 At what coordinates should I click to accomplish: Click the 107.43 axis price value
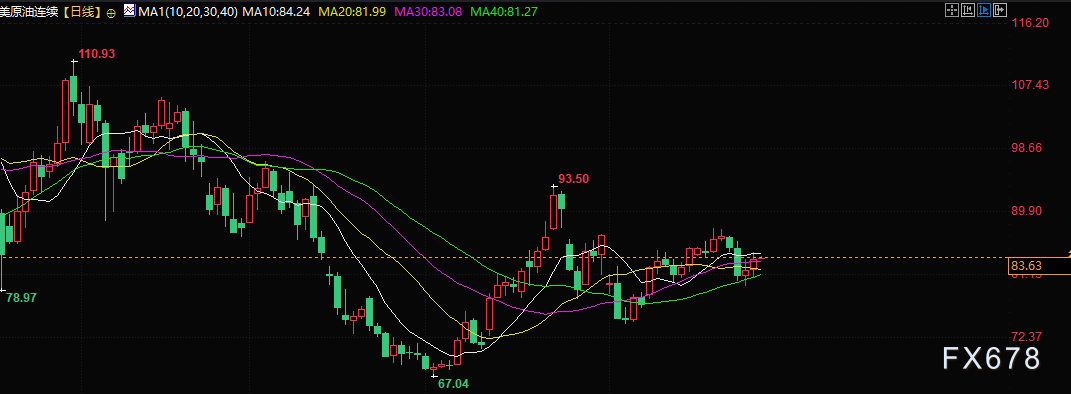point(1029,85)
